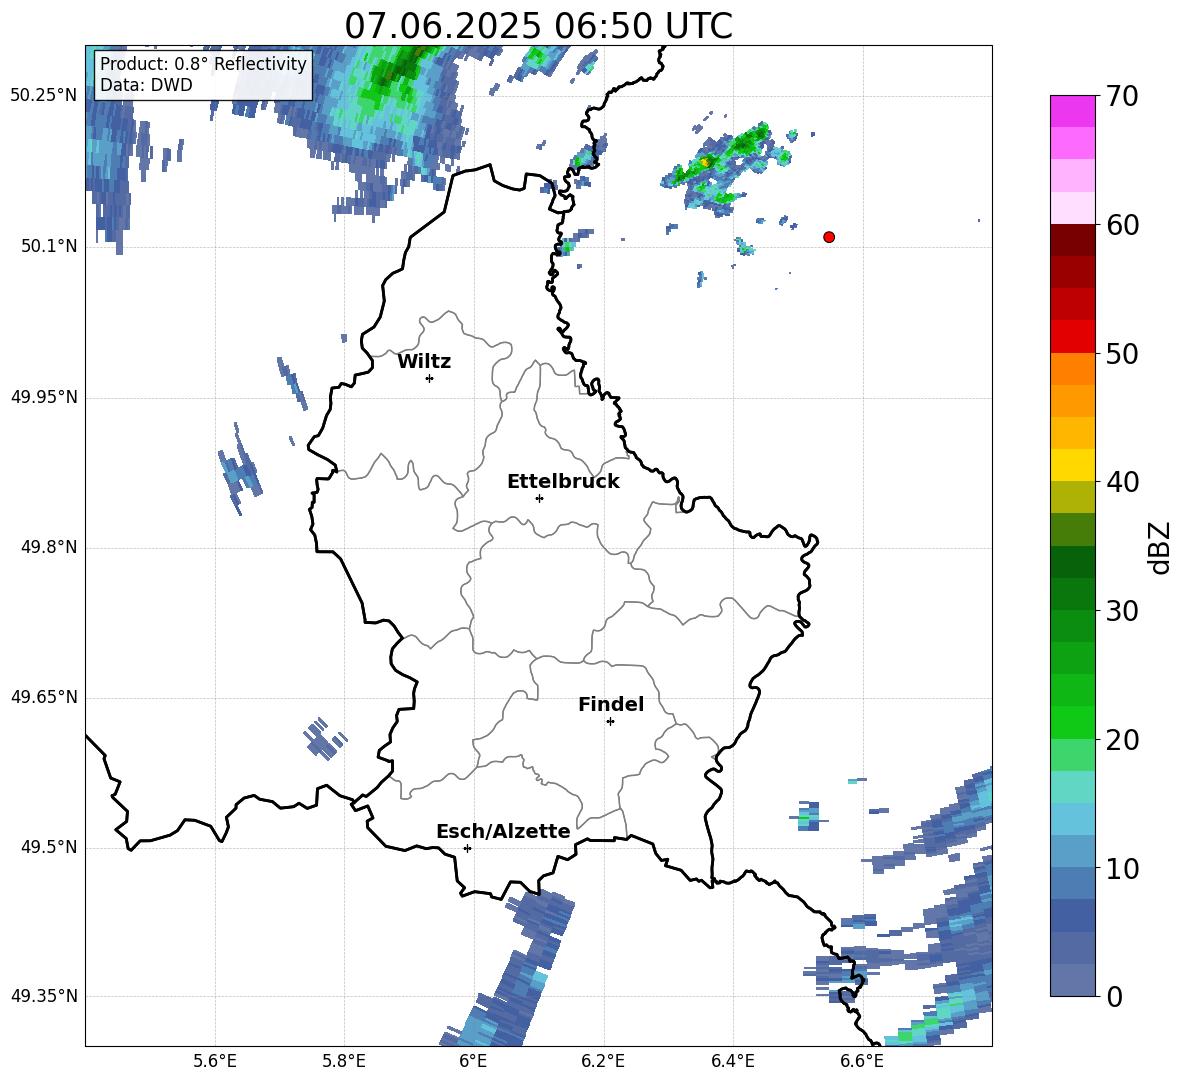Screen dimensions: 1184x1081
Task: Click the 49.35°N latitude label
Action: 44,996
